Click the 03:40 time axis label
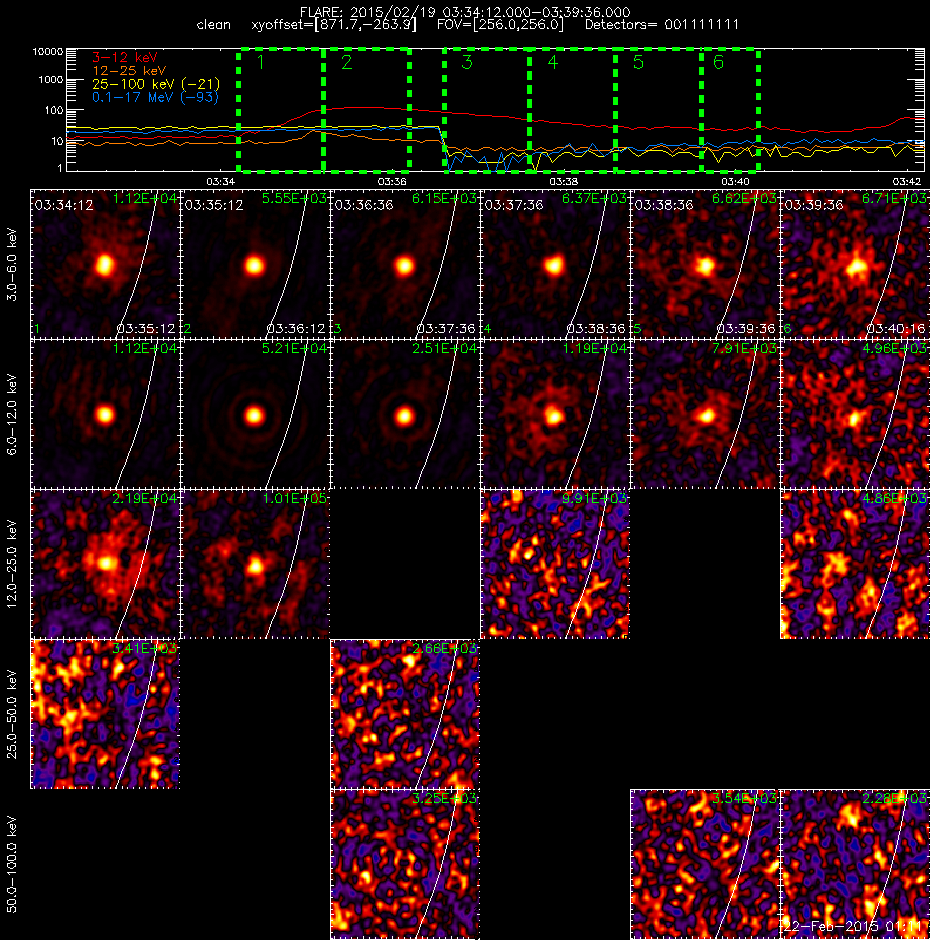930x940 pixels. tap(735, 181)
